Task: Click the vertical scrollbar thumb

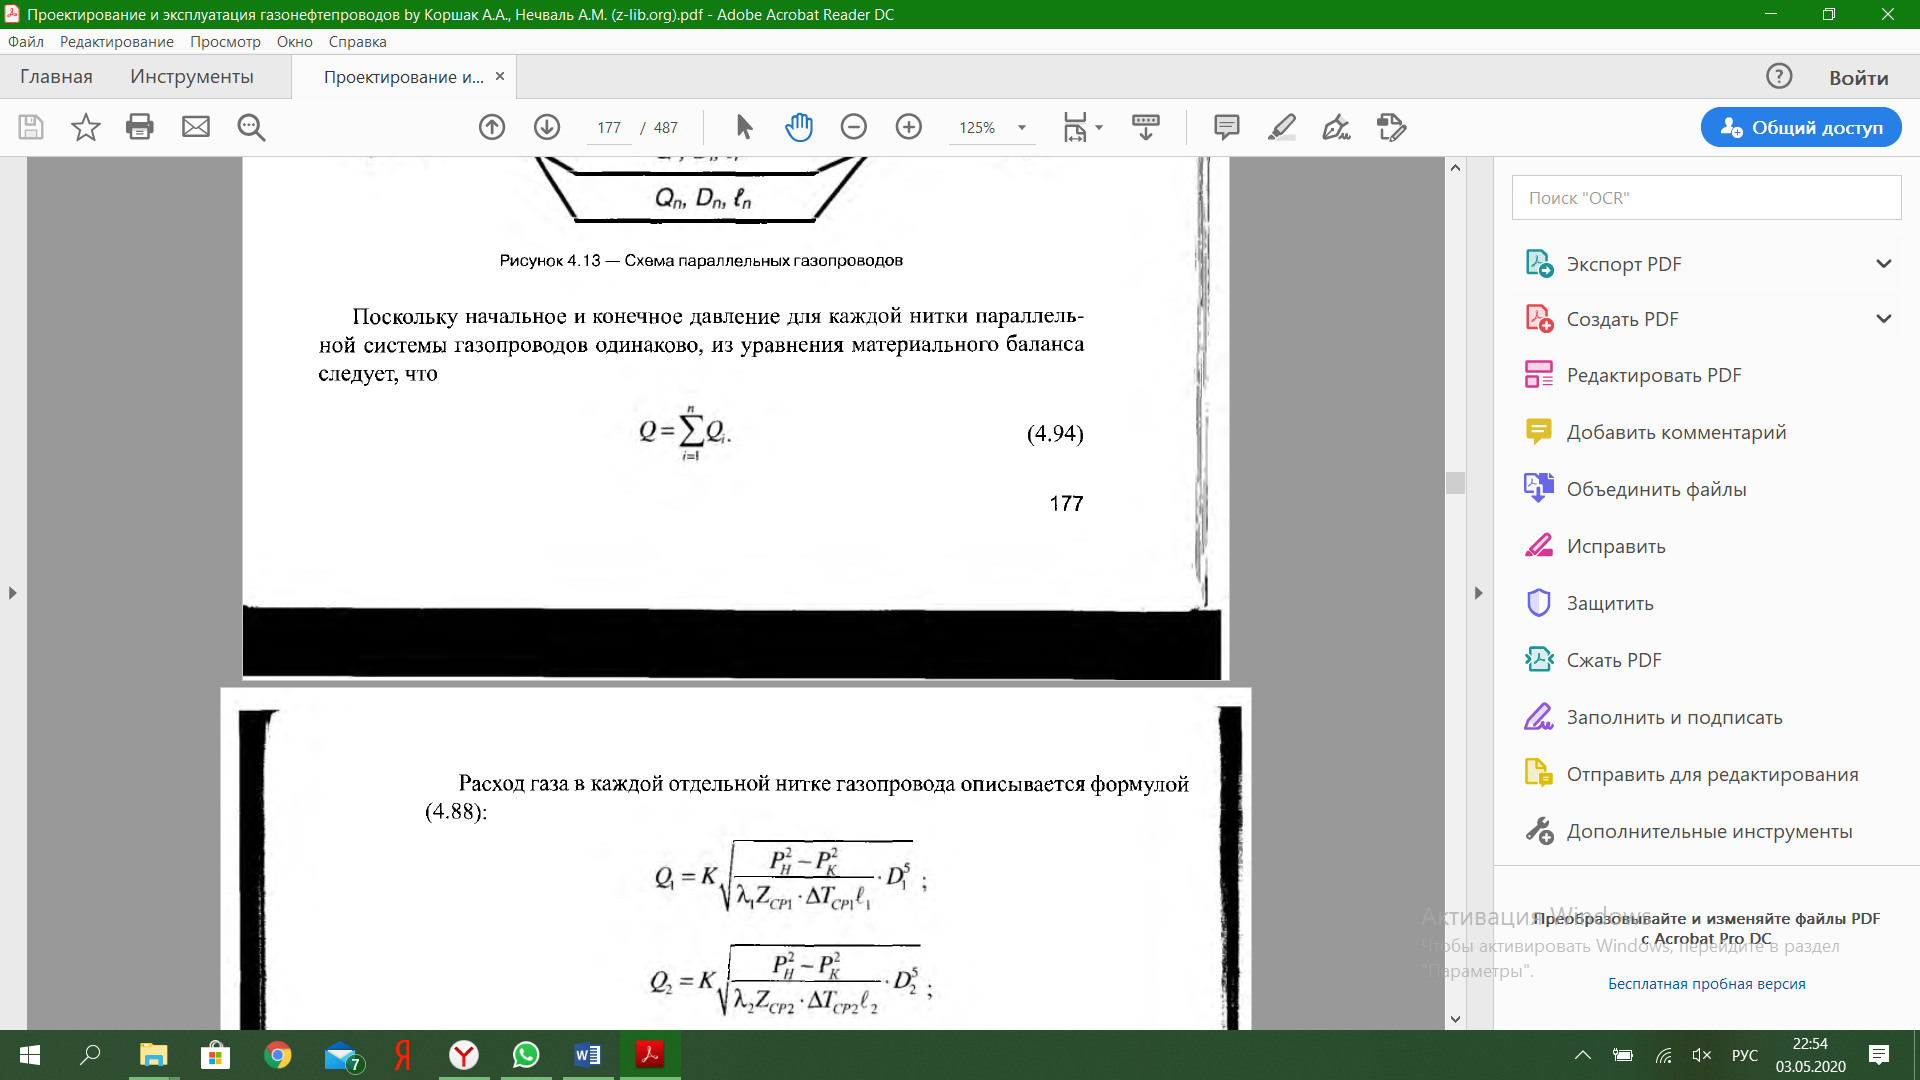Action: pyautogui.click(x=1455, y=483)
